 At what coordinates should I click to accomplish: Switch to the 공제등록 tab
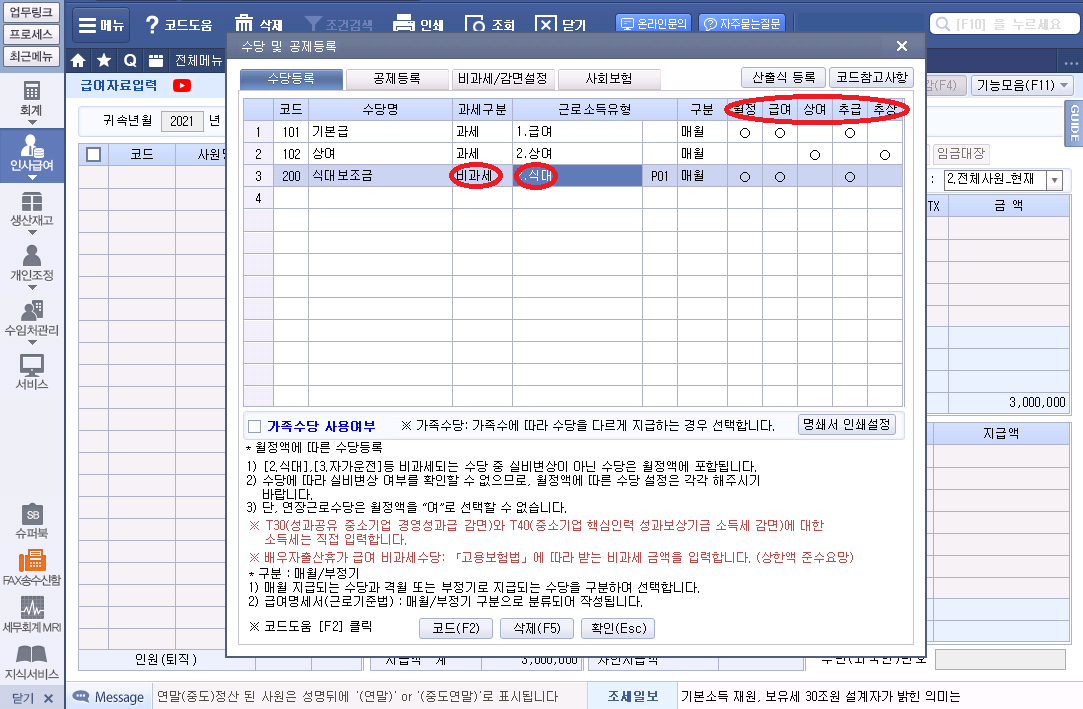(x=397, y=79)
